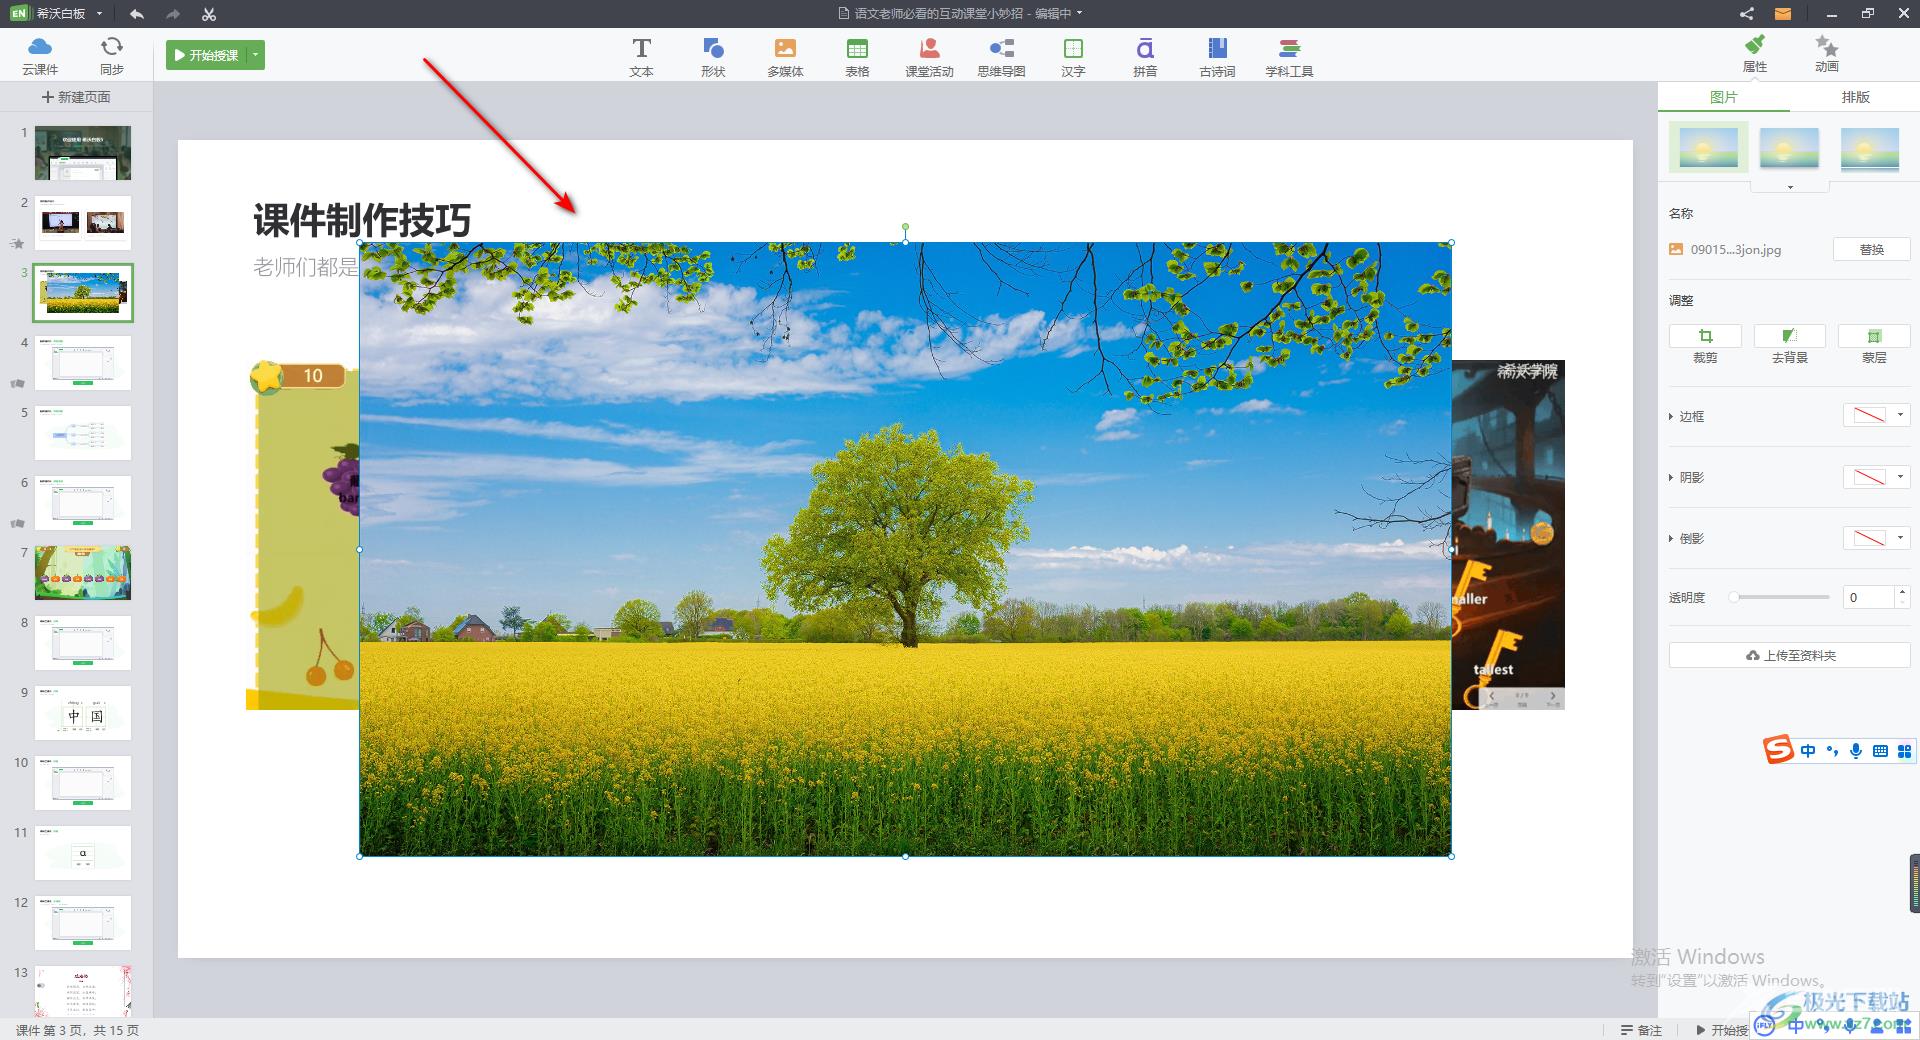1920x1040 pixels.
Task: Click the scissors cut icon
Action: tap(208, 14)
